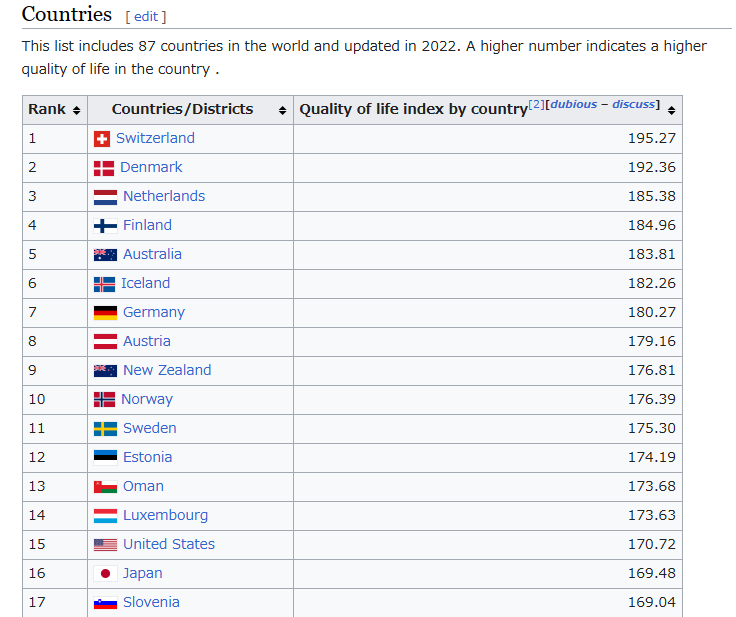Open the discuss link in header
The height and width of the screenshot is (617, 736).
tap(633, 105)
